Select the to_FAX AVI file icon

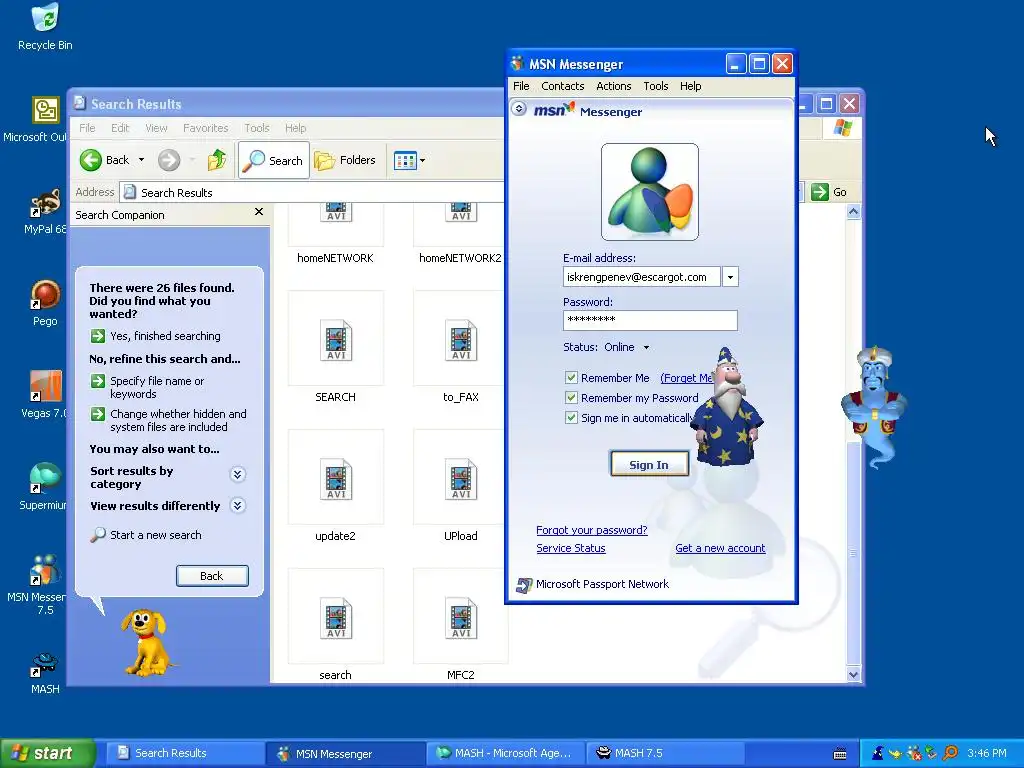click(461, 340)
